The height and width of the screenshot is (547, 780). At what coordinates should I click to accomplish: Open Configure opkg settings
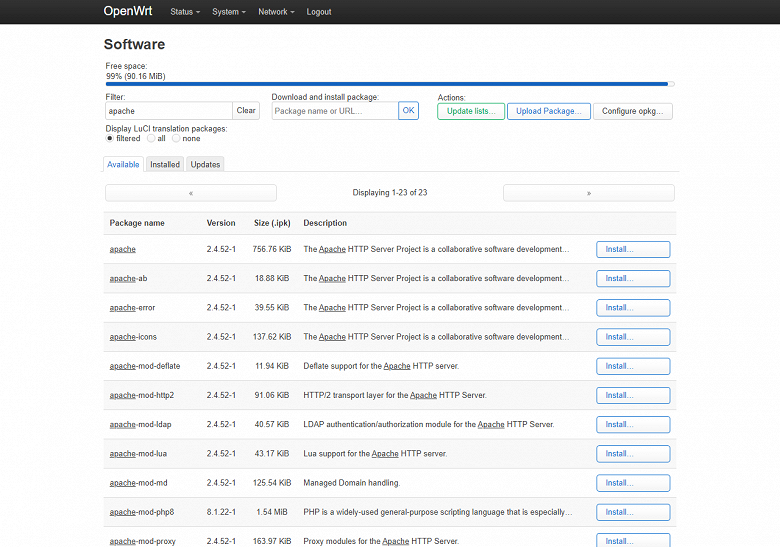coord(632,111)
